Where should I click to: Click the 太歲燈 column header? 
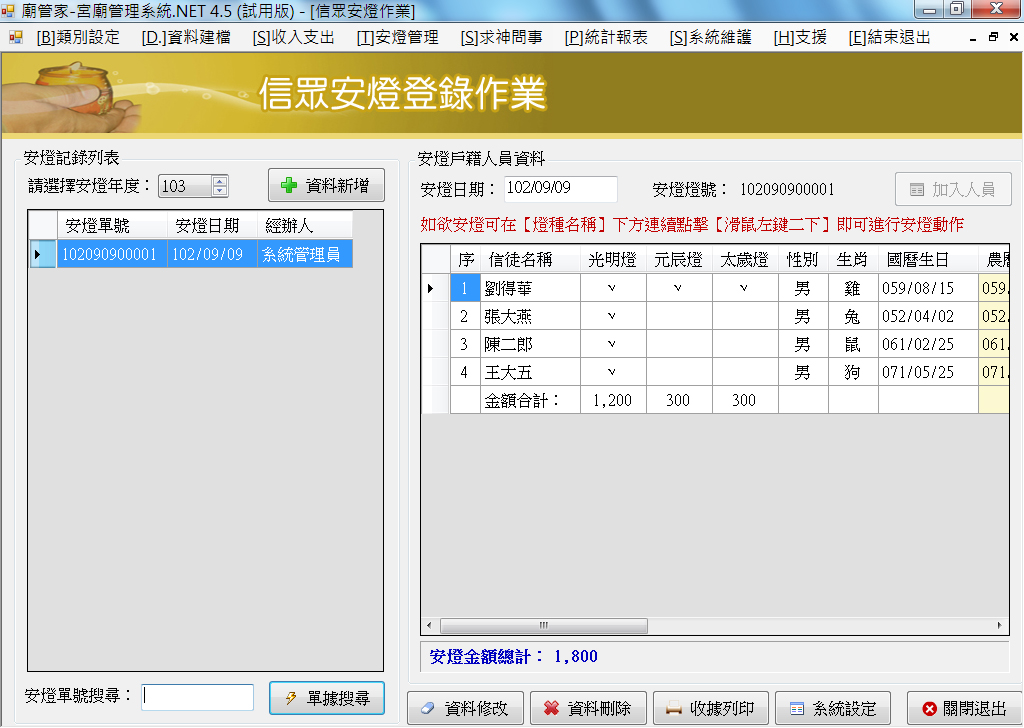click(745, 260)
